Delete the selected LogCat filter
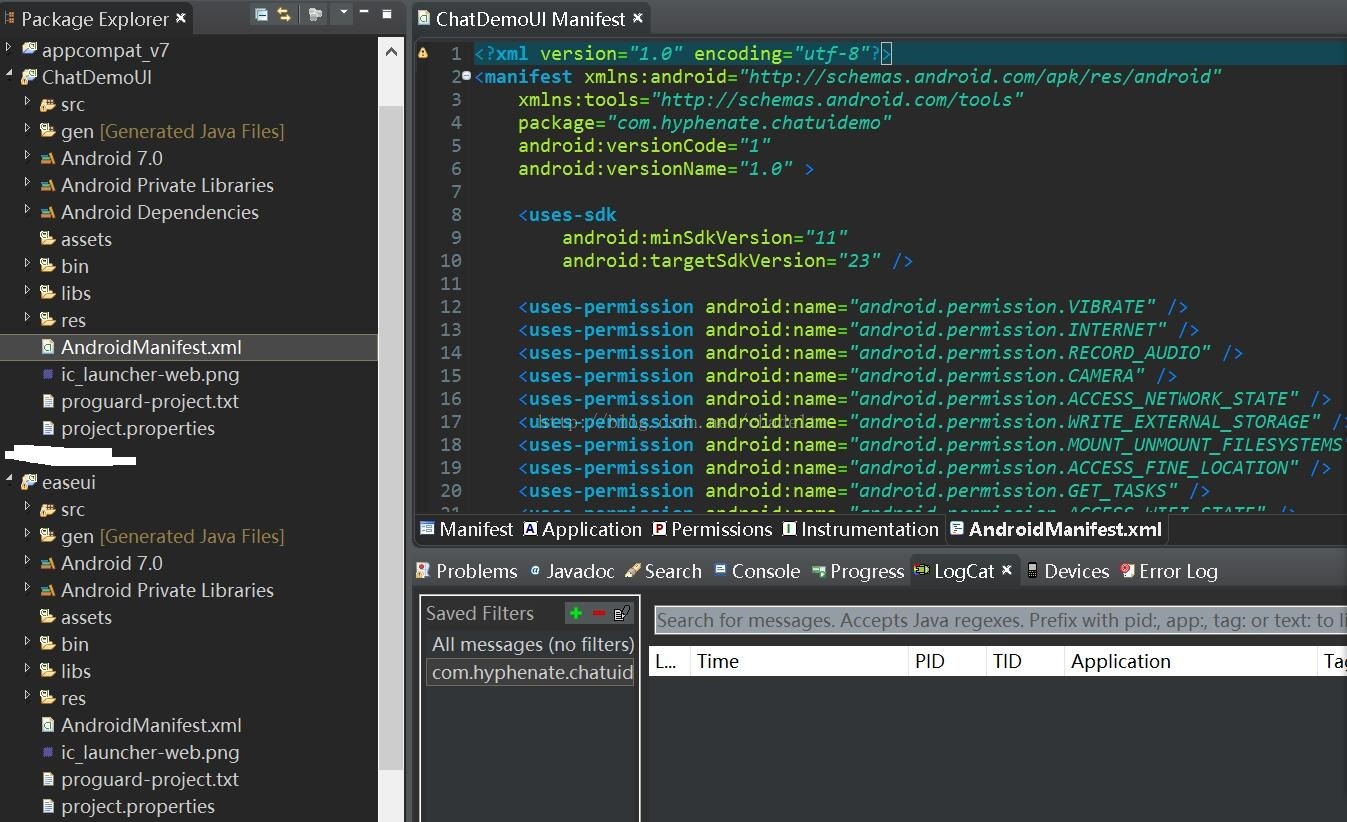The width and height of the screenshot is (1347, 822). click(599, 613)
